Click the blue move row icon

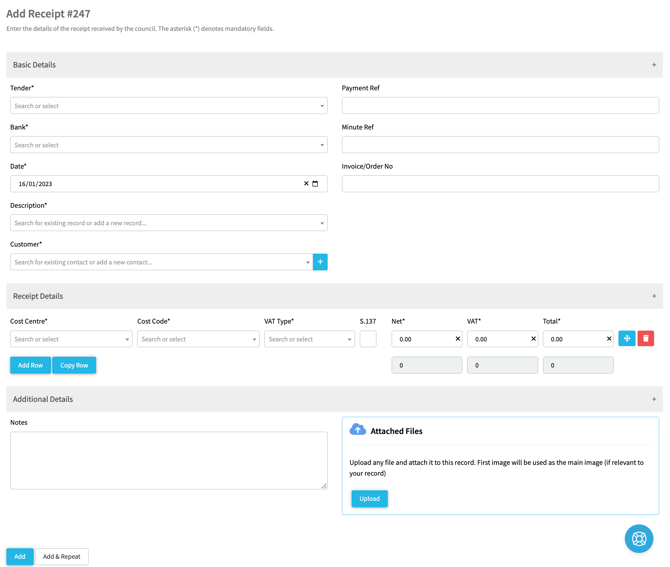(x=627, y=339)
